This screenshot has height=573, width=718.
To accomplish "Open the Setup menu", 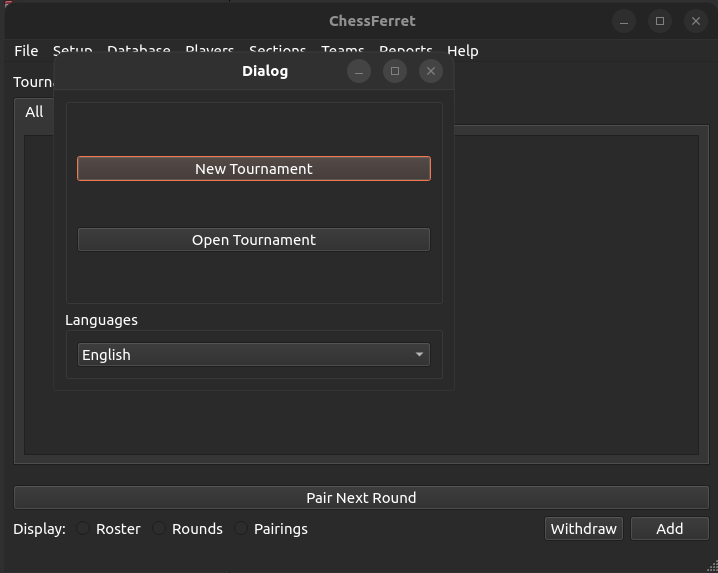I will pyautogui.click(x=72, y=49).
